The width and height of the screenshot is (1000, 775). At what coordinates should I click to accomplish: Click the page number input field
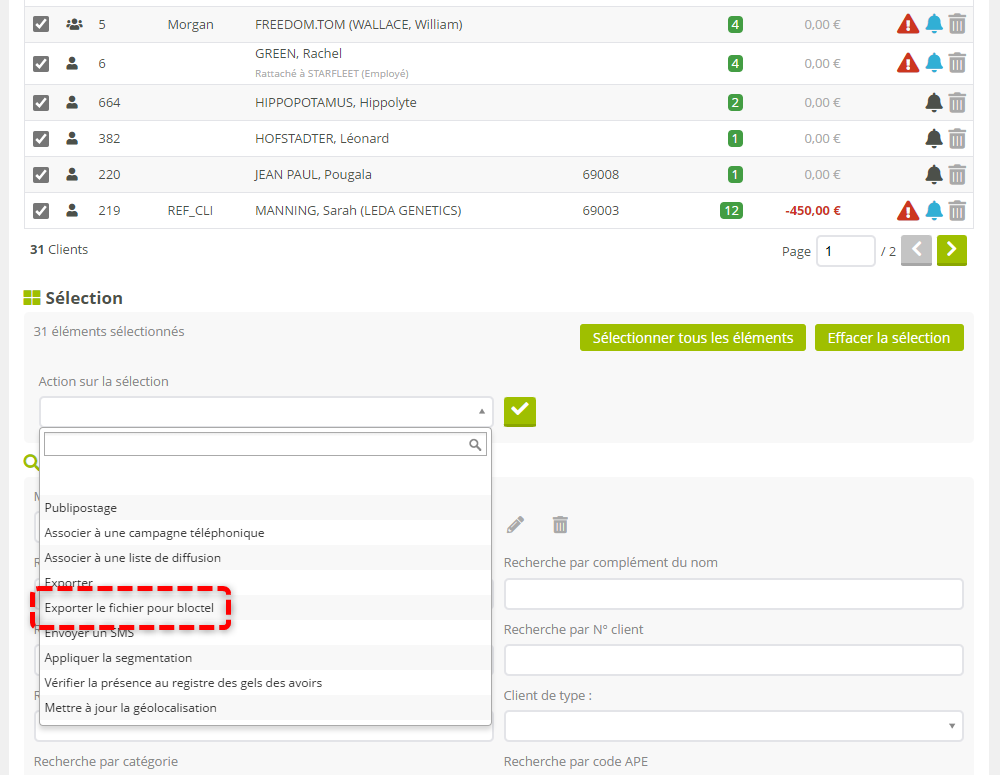coord(845,251)
